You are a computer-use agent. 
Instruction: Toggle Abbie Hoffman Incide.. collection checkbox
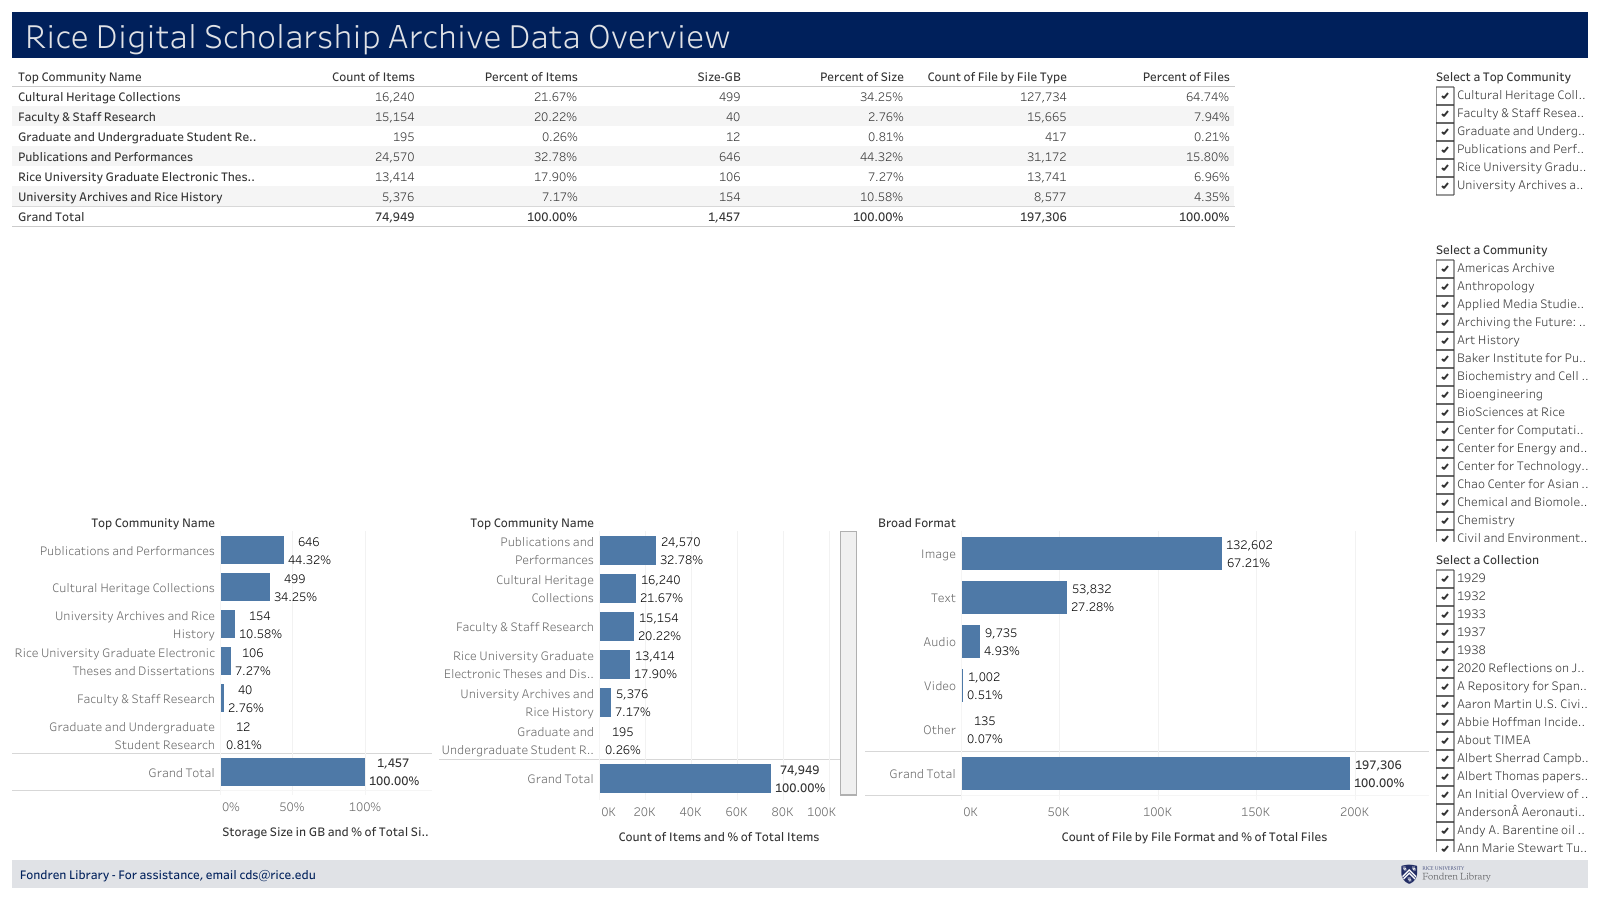[x=1444, y=723]
